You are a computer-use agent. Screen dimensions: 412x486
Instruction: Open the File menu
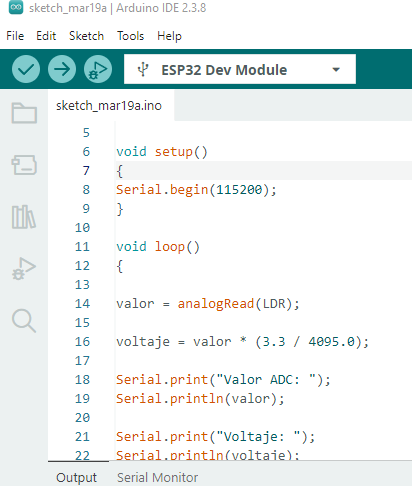pyautogui.click(x=15, y=36)
